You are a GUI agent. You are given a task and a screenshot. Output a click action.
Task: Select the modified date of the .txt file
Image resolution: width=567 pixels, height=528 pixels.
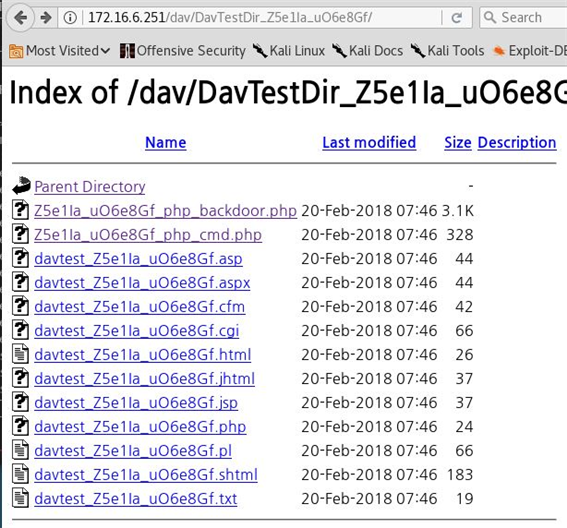pyautogui.click(x=369, y=498)
